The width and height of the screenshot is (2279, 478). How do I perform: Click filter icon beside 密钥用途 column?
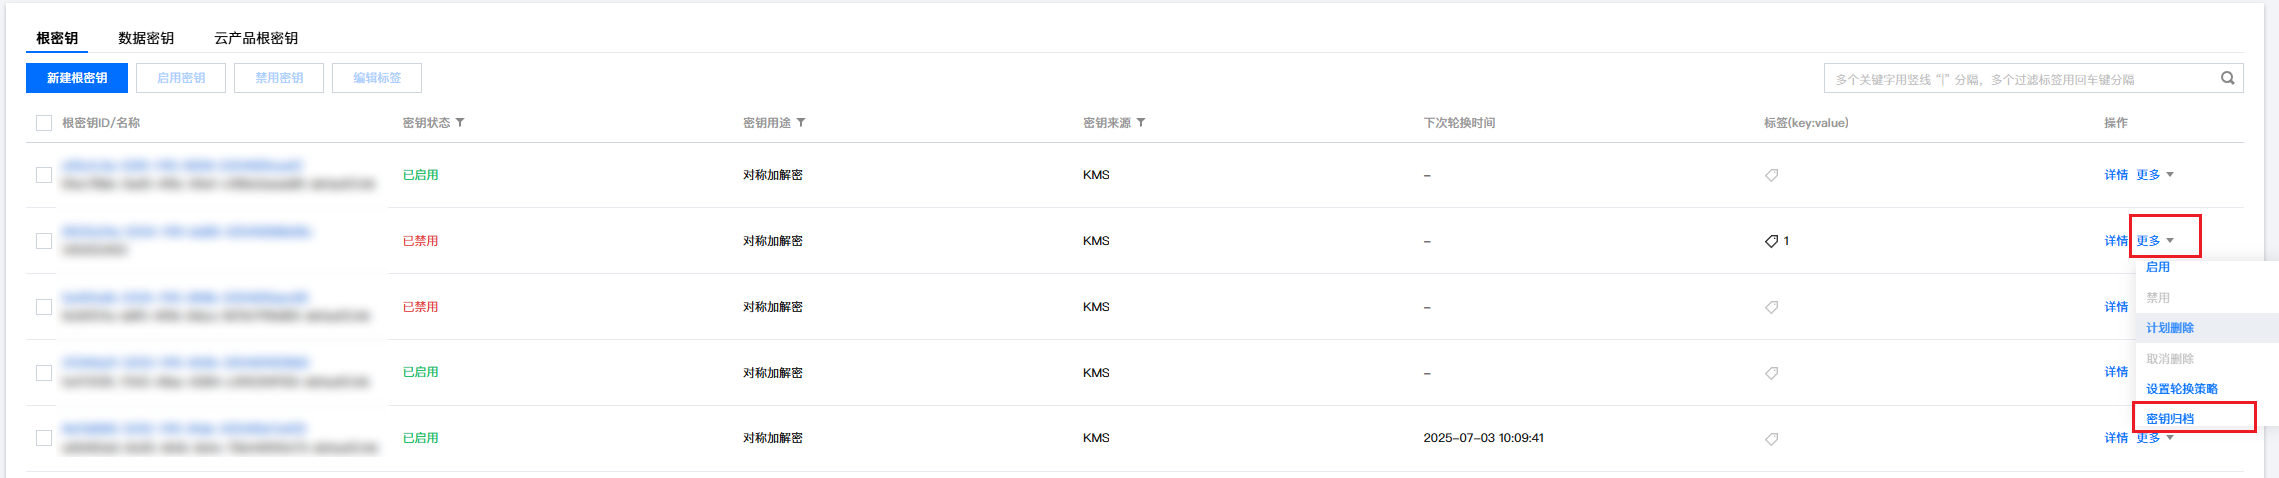tap(801, 123)
